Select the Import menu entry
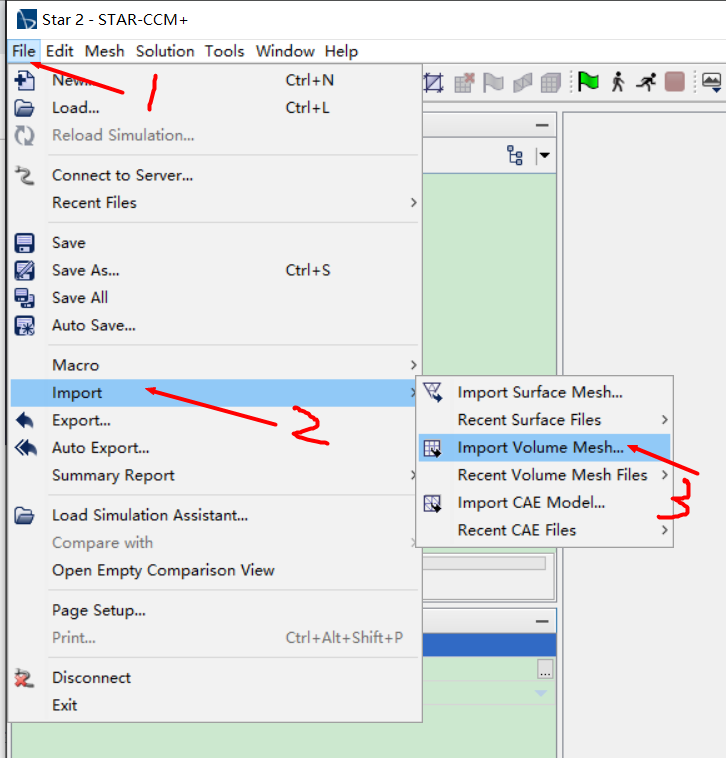 pyautogui.click(x=215, y=393)
